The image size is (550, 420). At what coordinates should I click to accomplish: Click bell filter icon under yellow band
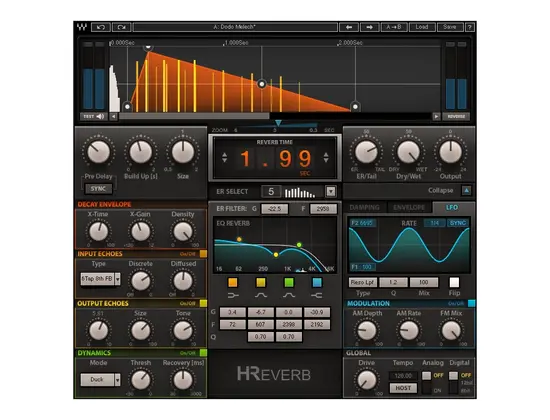point(261,296)
